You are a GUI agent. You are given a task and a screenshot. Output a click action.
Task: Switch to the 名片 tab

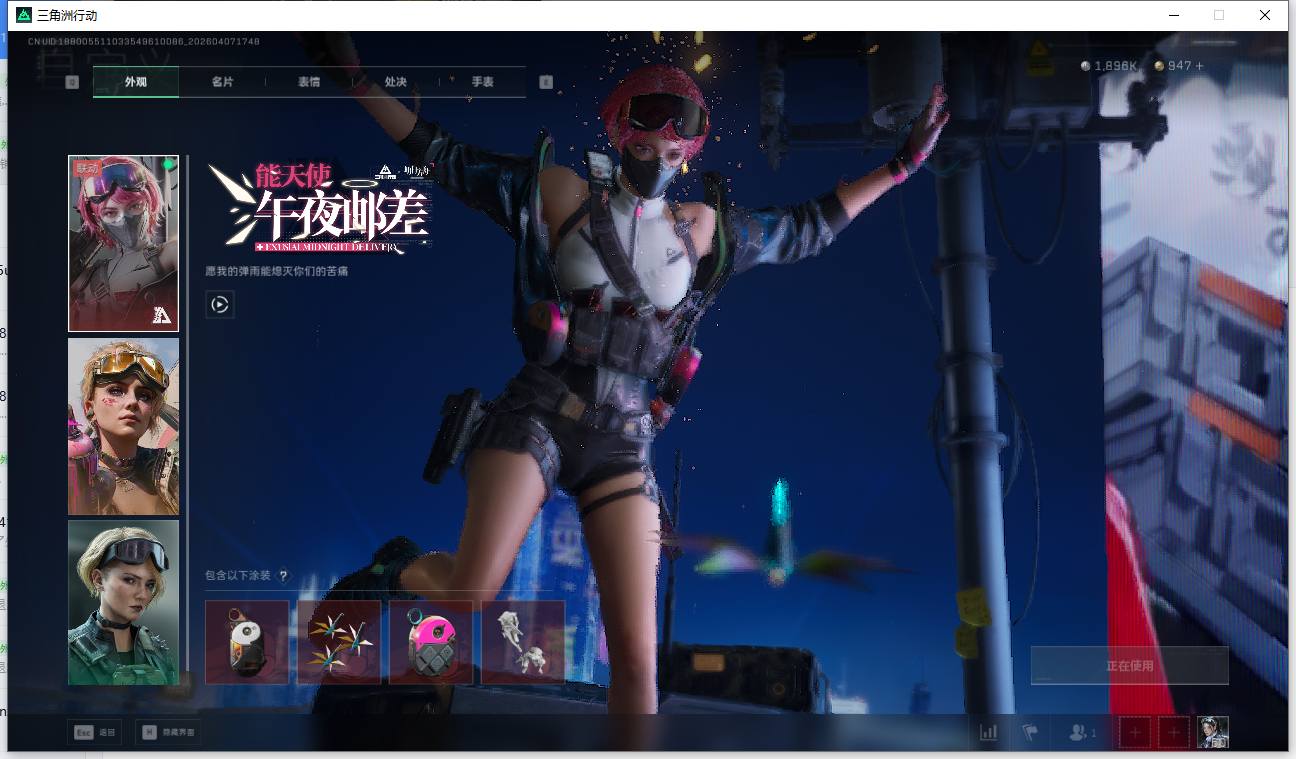coord(222,82)
